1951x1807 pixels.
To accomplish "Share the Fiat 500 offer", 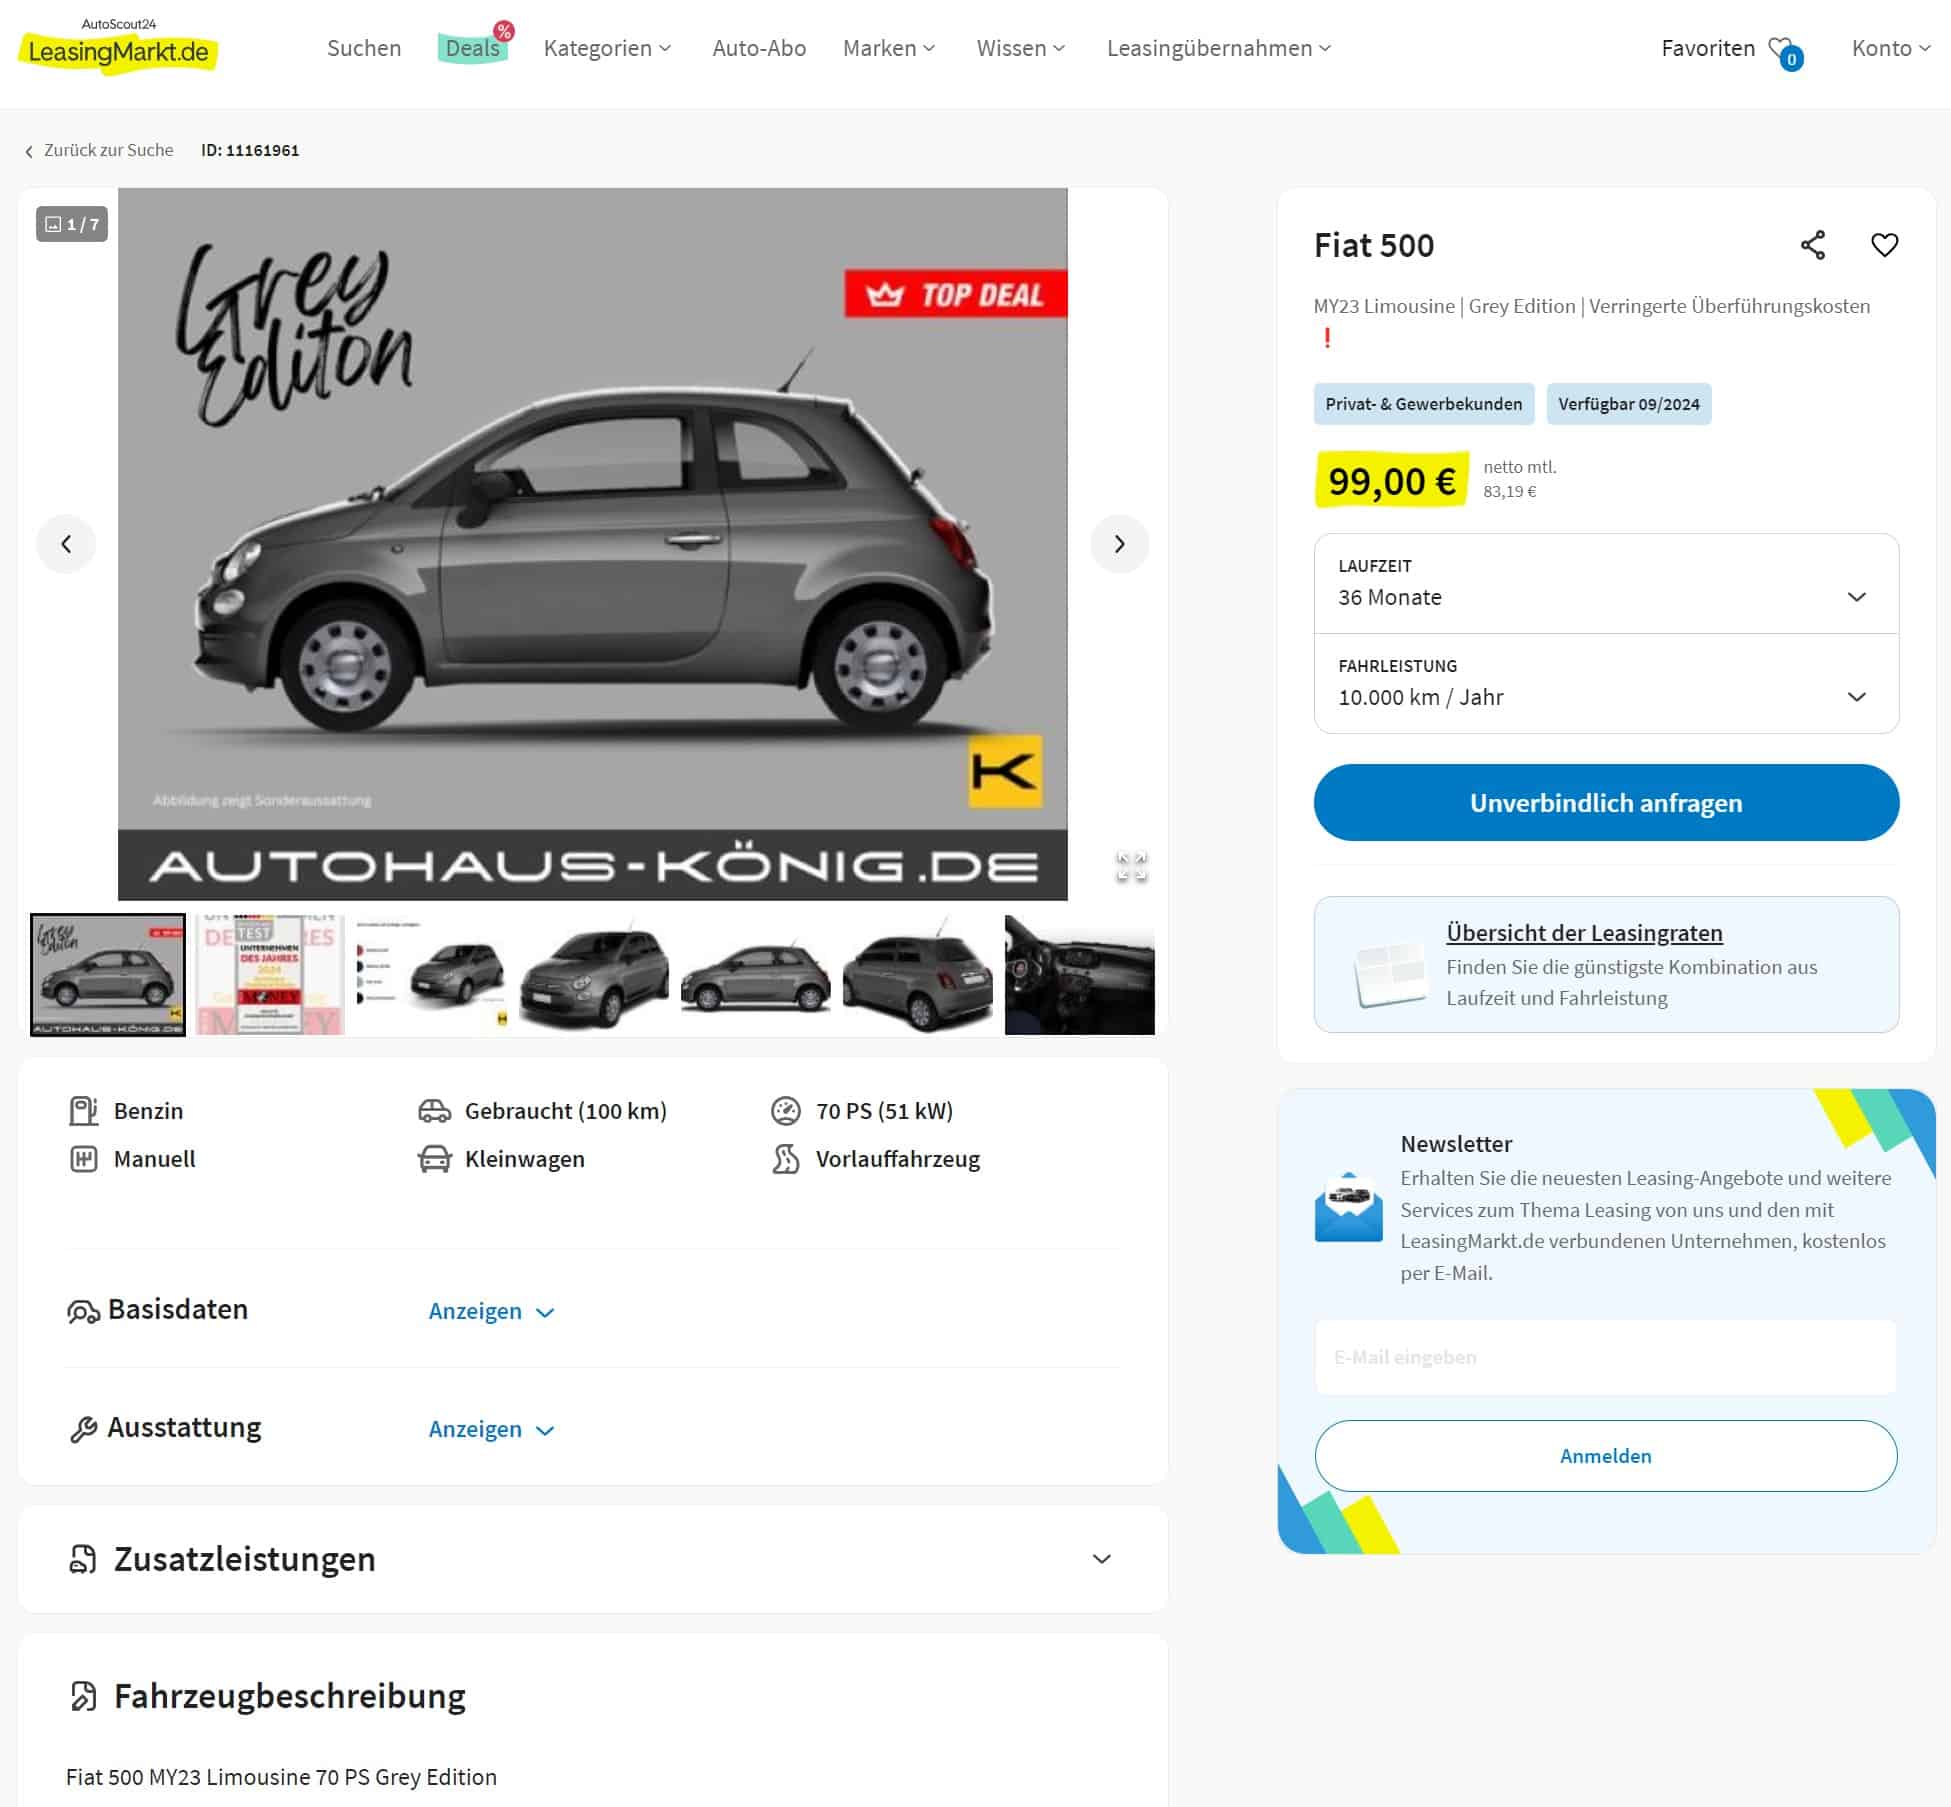I will (1813, 245).
